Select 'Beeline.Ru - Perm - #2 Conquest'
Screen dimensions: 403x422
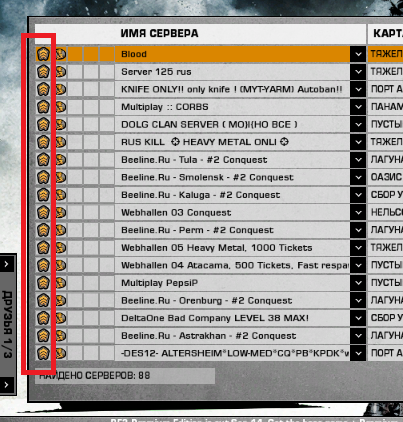point(197,230)
